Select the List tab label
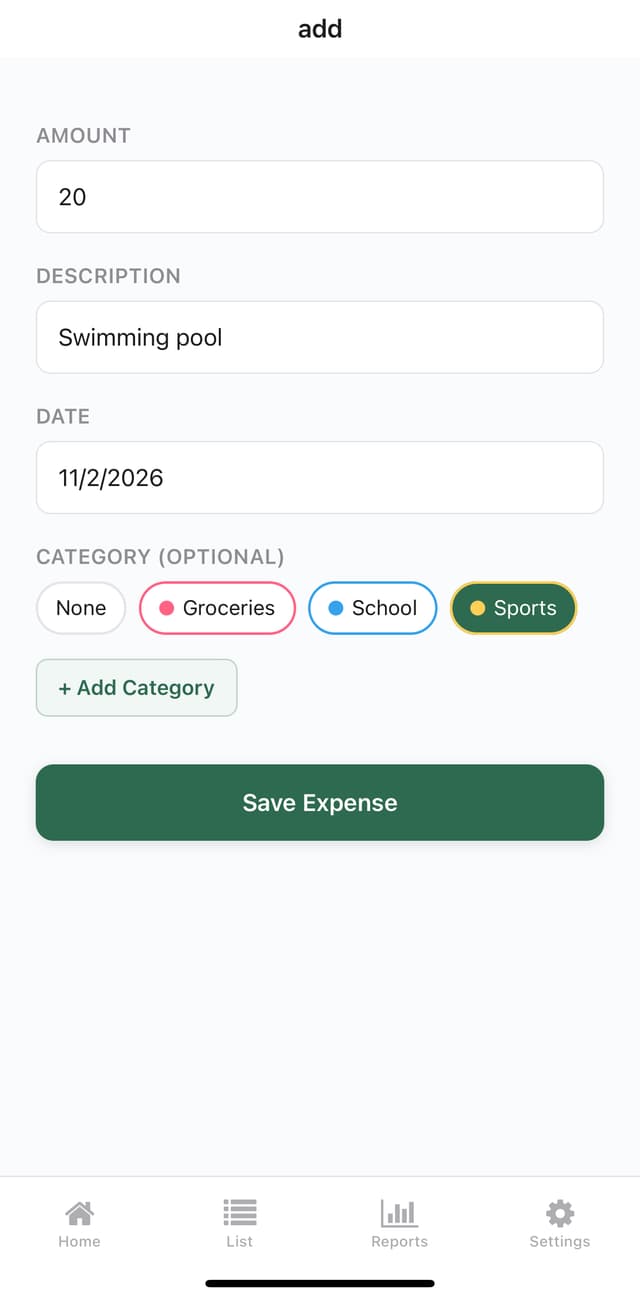The width and height of the screenshot is (640, 1299). pos(239,1241)
